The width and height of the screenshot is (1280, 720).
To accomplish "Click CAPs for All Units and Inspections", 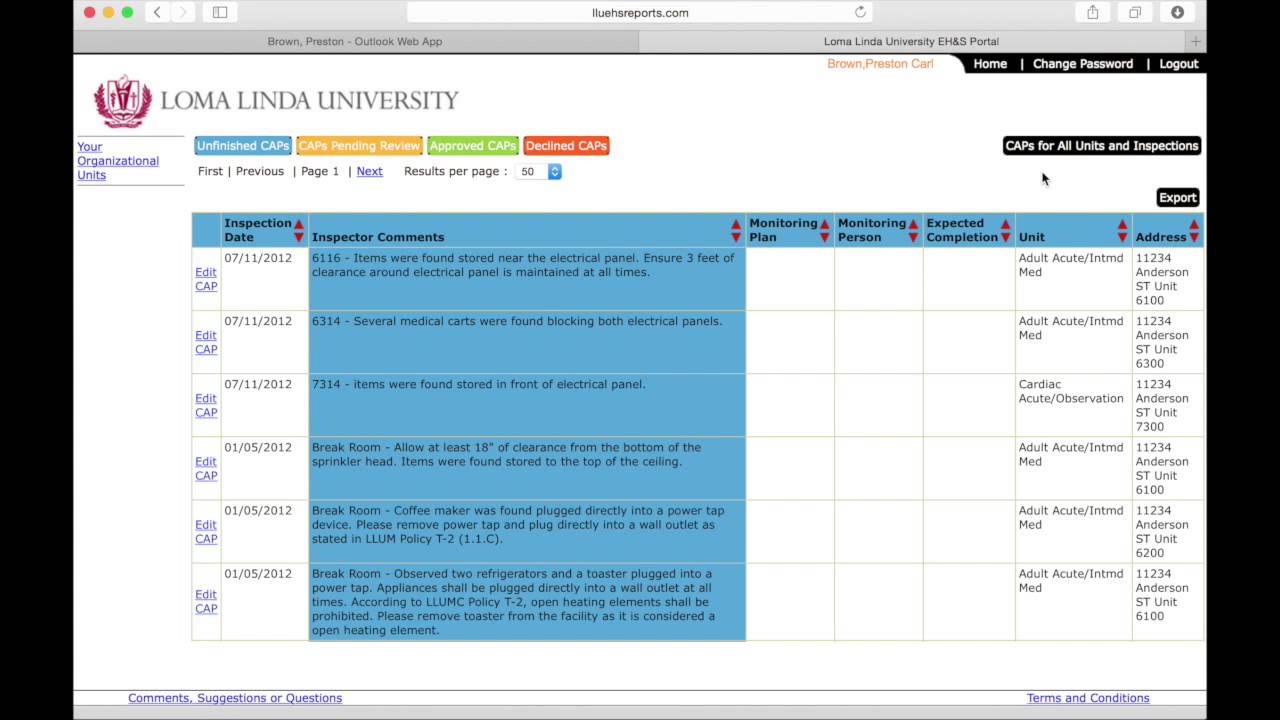I will click(1102, 146).
